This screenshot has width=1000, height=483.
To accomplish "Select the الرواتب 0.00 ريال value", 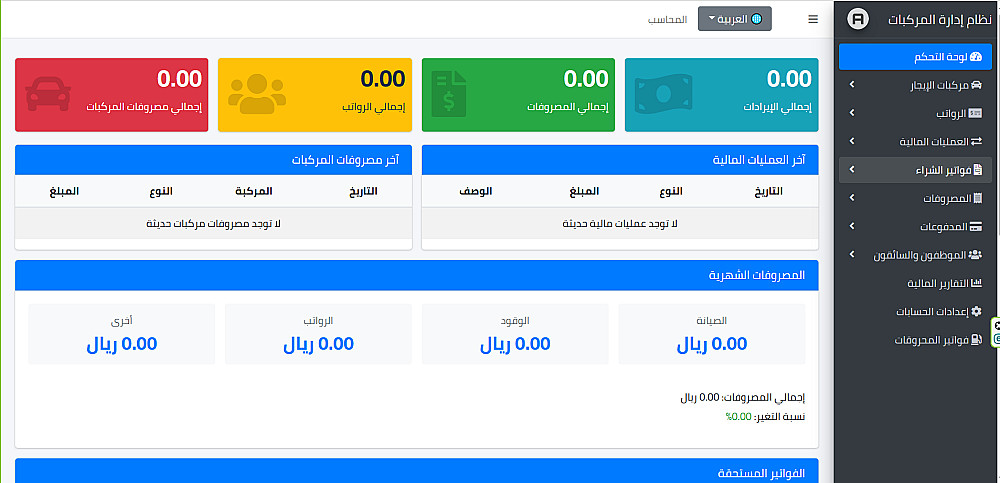I will [318, 344].
